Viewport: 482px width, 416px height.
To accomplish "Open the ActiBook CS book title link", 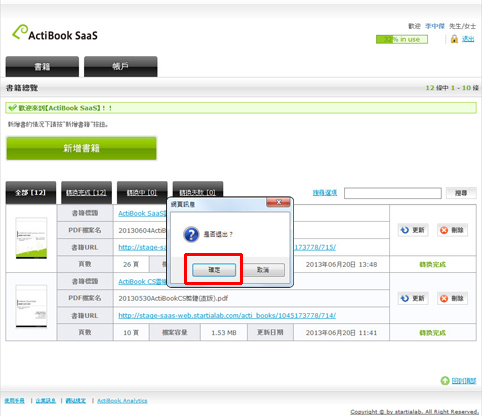I will click(142, 282).
